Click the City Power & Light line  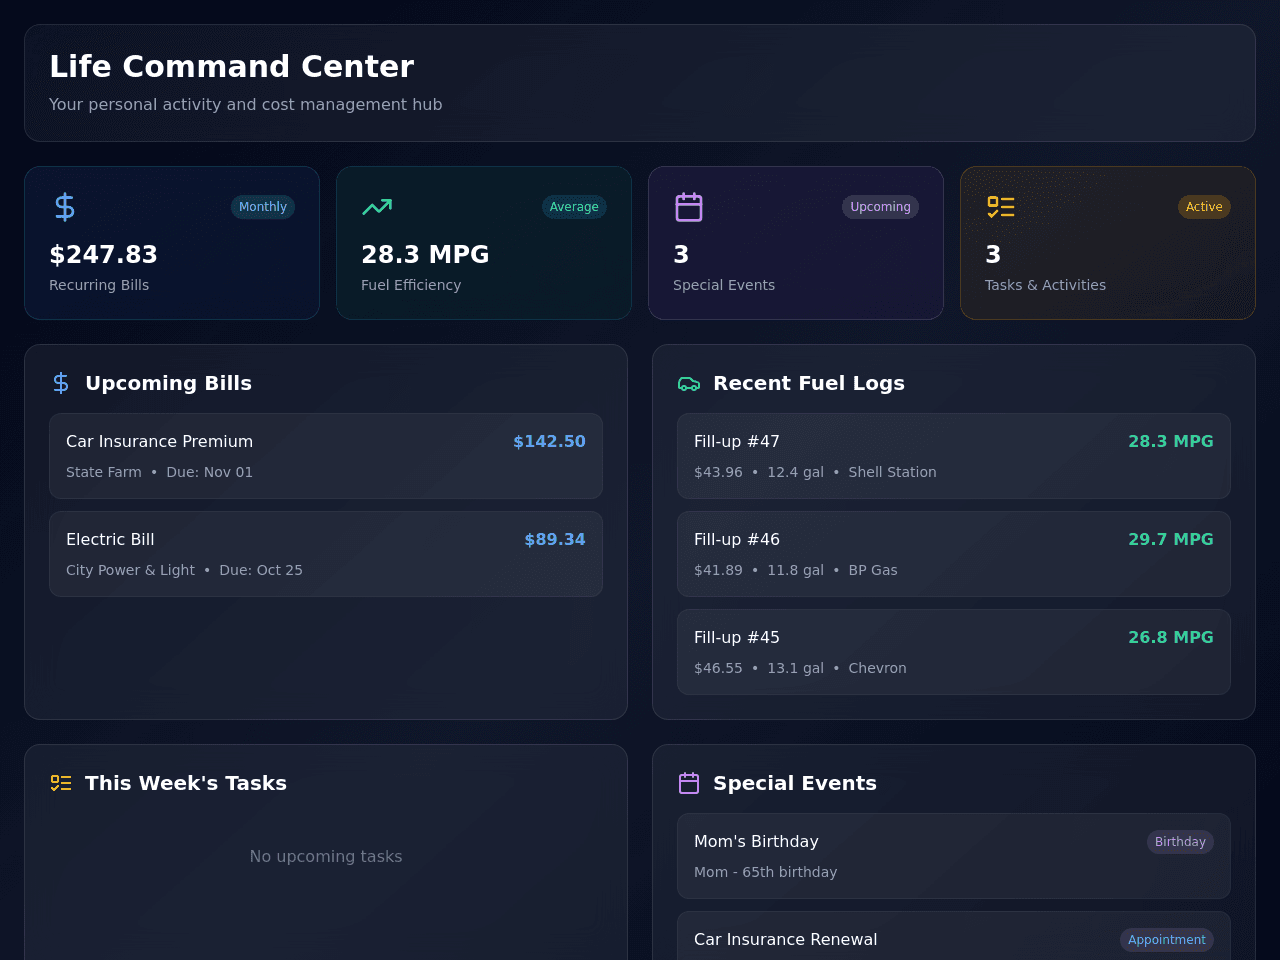[x=184, y=570]
